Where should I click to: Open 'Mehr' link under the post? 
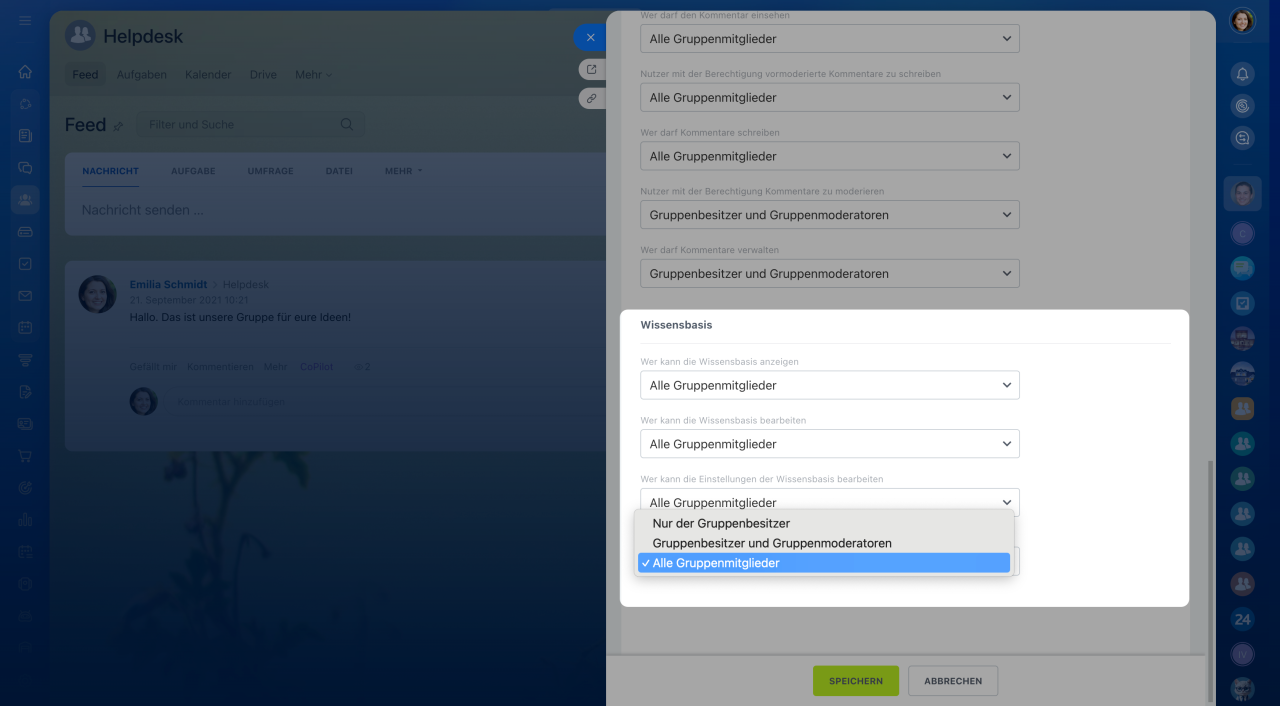[275, 367]
